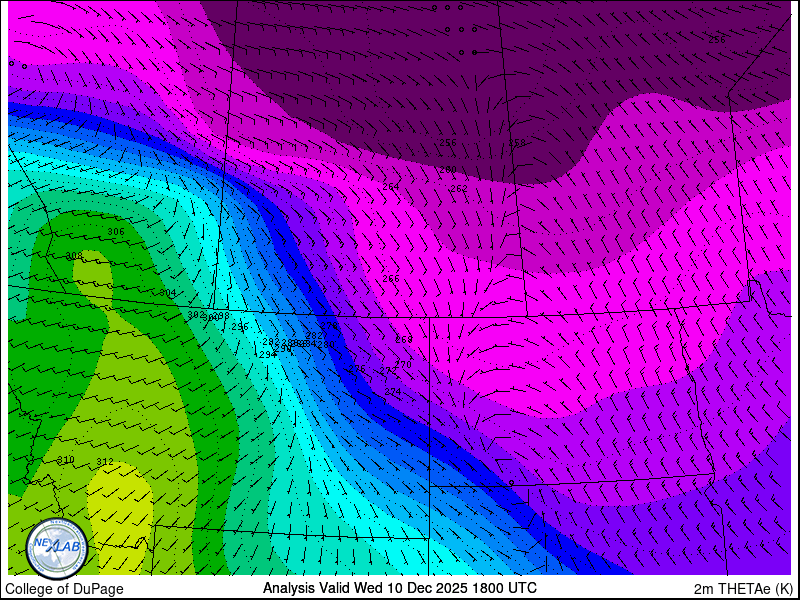Image resolution: width=800 pixels, height=600 pixels.
Task: Click the College of DuPage label
Action: 64,589
